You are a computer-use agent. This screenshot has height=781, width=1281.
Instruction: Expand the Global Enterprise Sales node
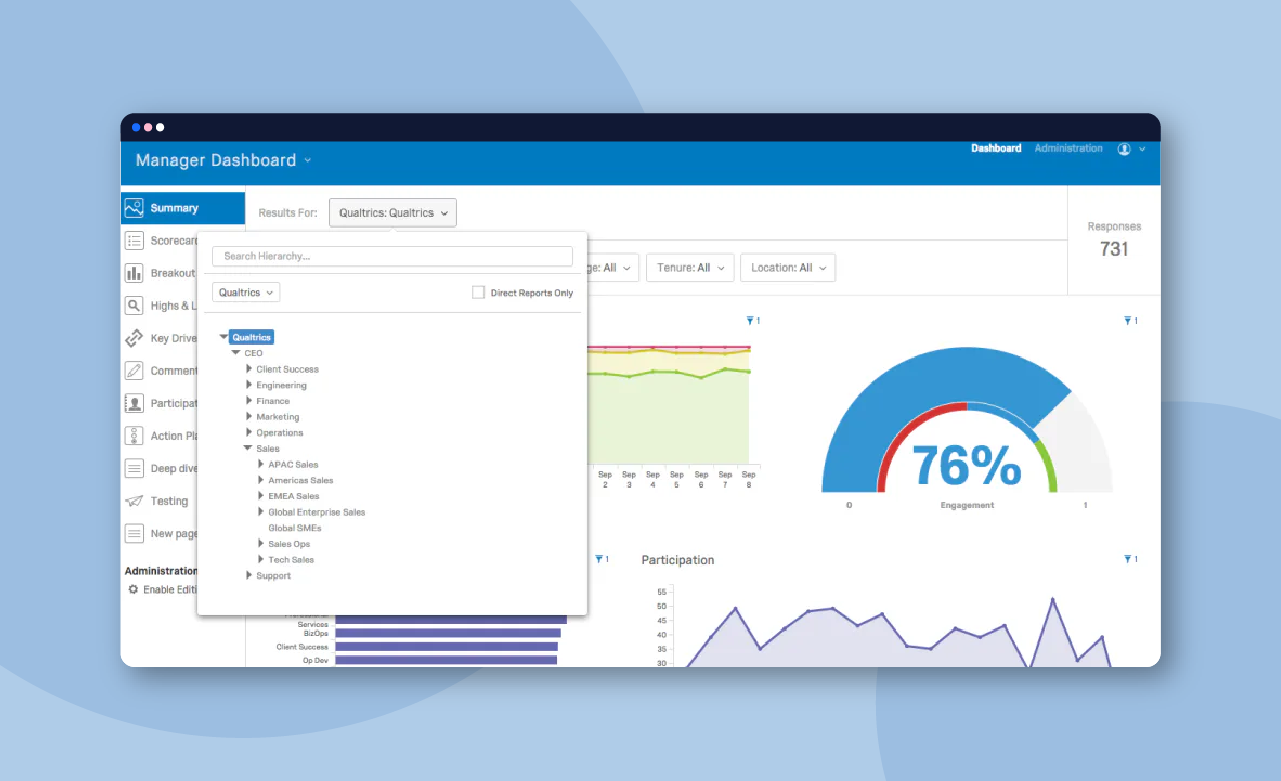tap(261, 512)
